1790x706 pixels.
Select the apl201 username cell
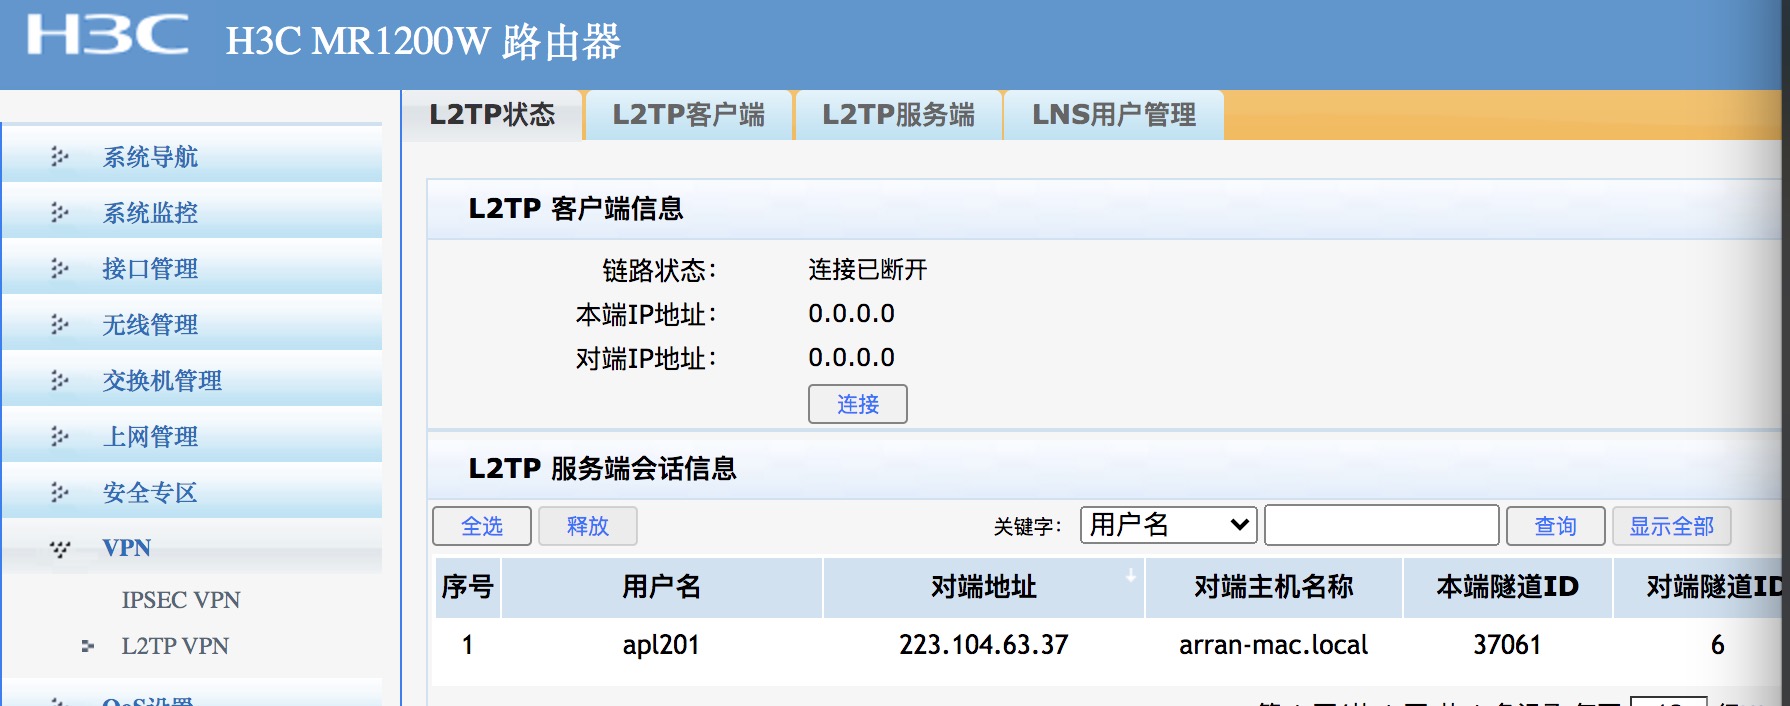(x=661, y=645)
